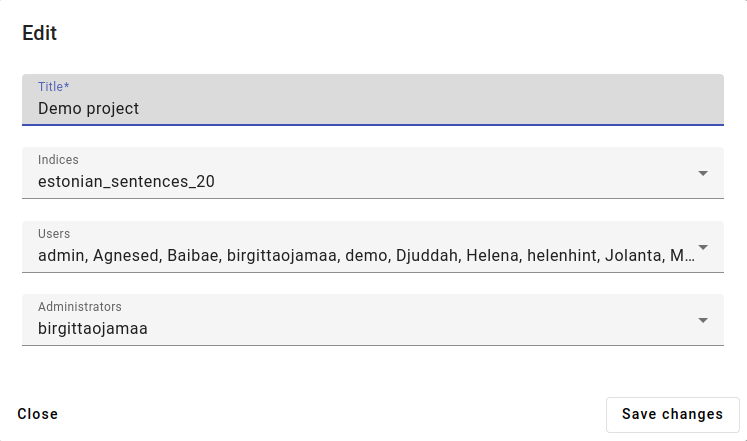
Task: Click the Administrators label text
Action: click(80, 307)
